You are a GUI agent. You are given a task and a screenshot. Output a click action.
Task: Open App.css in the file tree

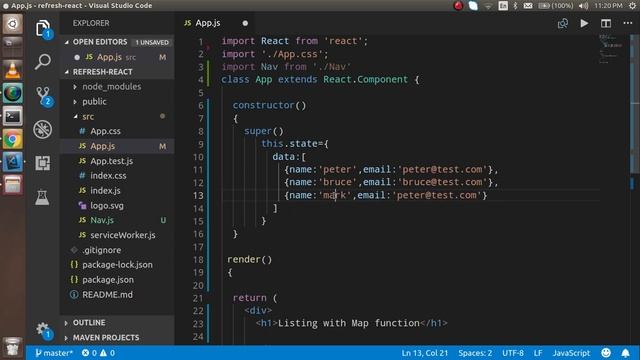tap(105, 131)
